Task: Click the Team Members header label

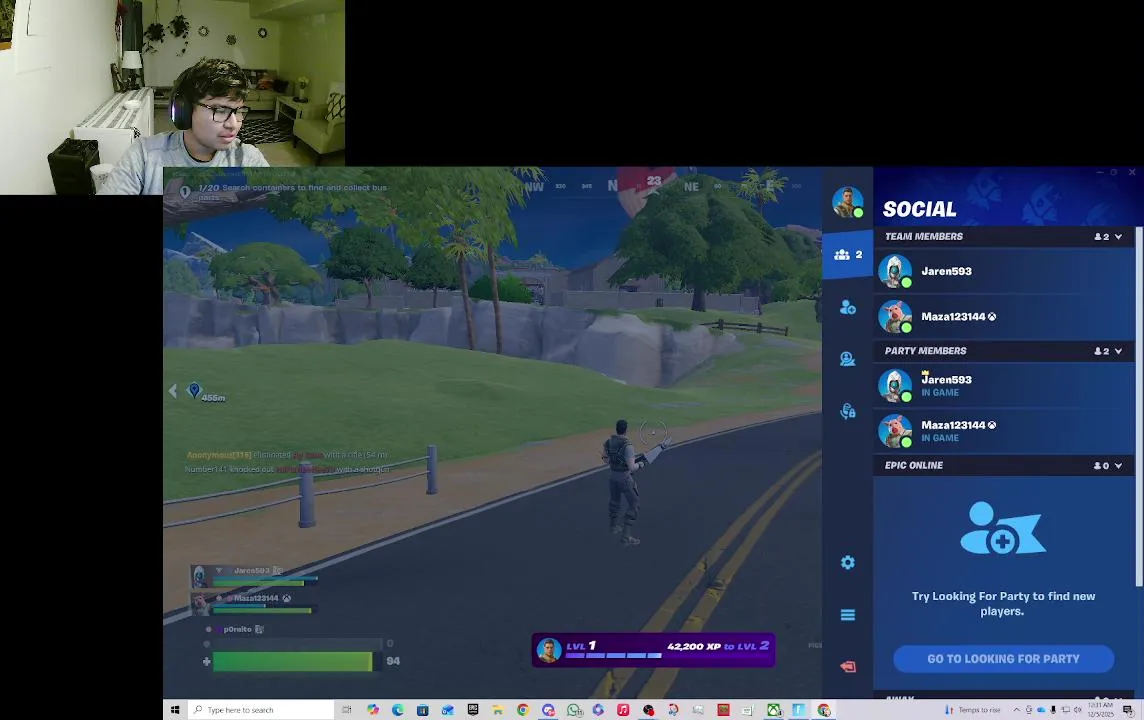Action: coord(924,236)
